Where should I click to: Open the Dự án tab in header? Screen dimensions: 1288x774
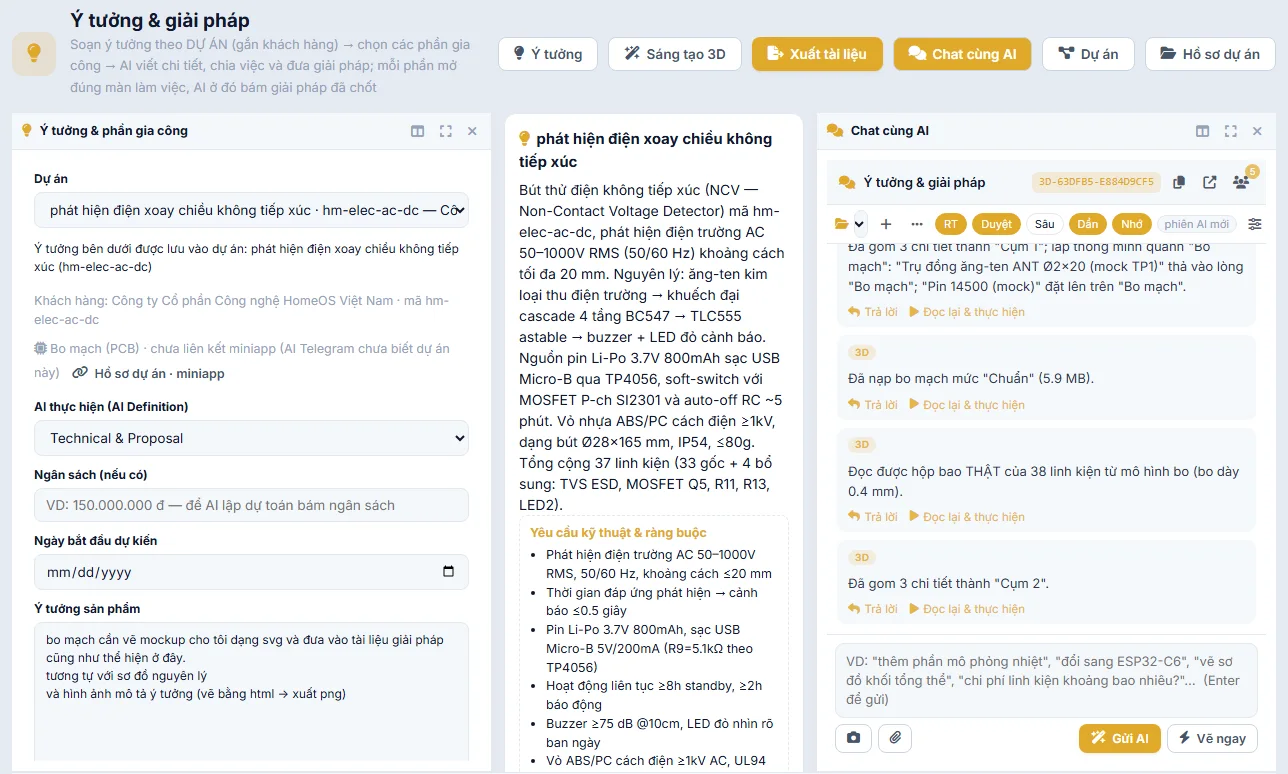point(1088,54)
